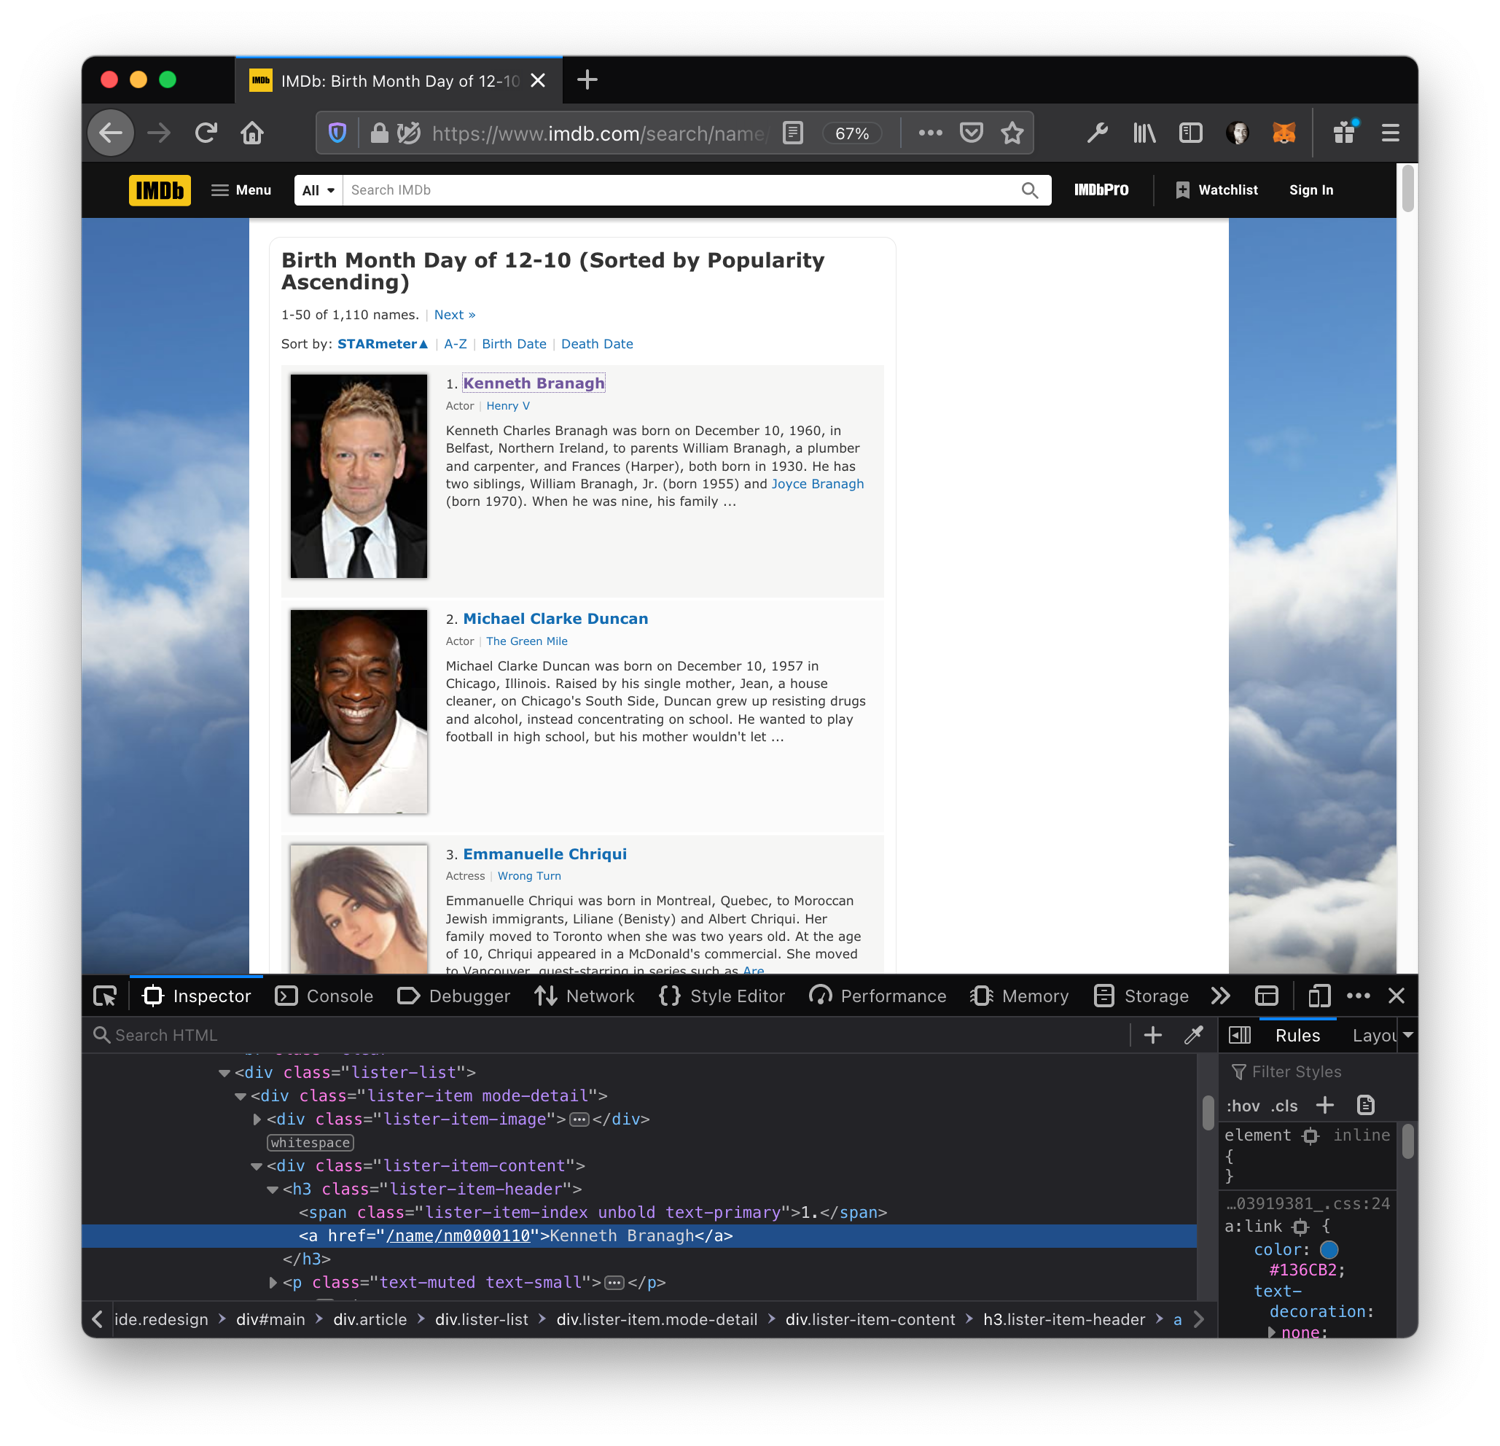Image resolution: width=1500 pixels, height=1446 pixels.
Task: Open the reader view icon in the URL bar
Action: pos(793,133)
